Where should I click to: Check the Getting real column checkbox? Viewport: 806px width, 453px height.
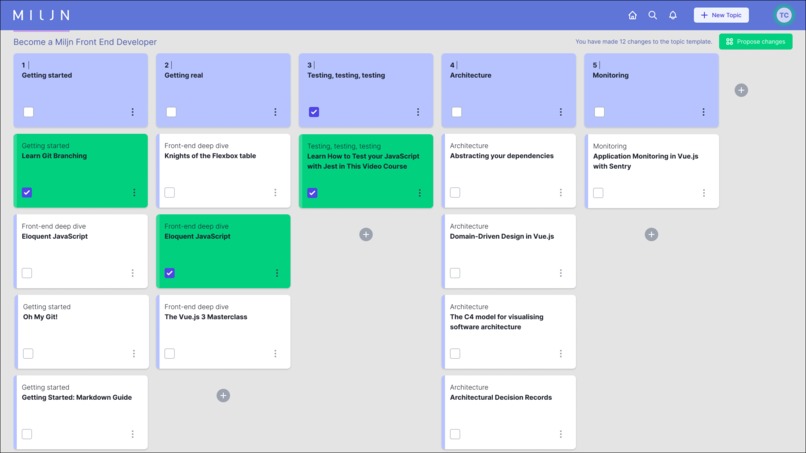click(x=171, y=112)
